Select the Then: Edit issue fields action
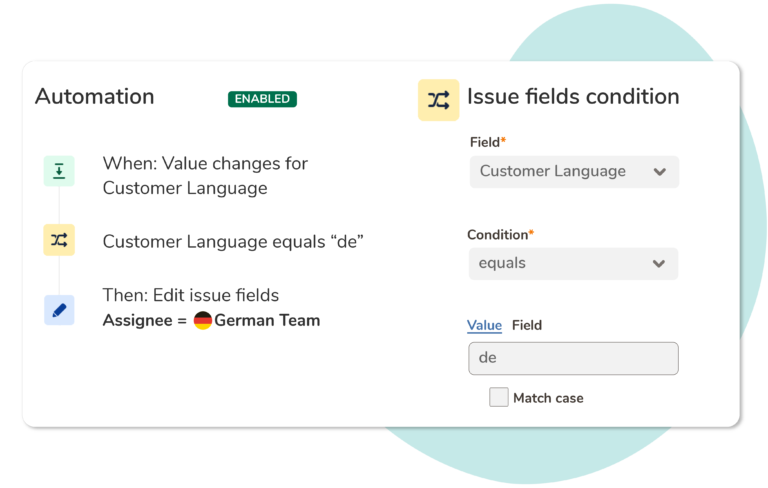 pos(190,295)
